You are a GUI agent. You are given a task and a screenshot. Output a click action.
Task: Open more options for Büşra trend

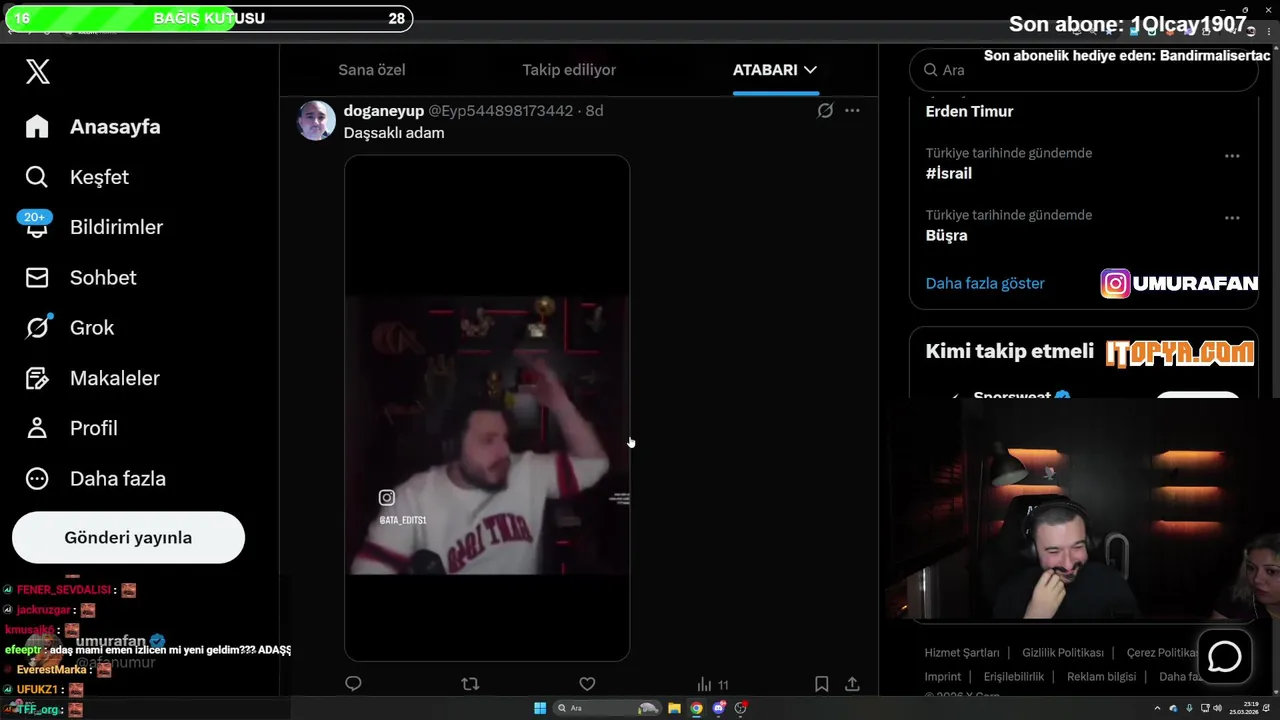1232,218
